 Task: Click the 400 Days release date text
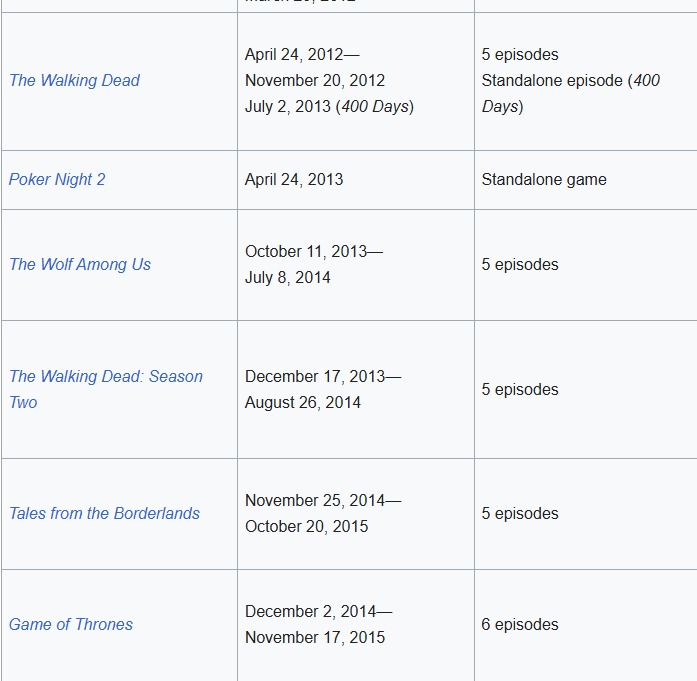pyautogui.click(x=329, y=106)
